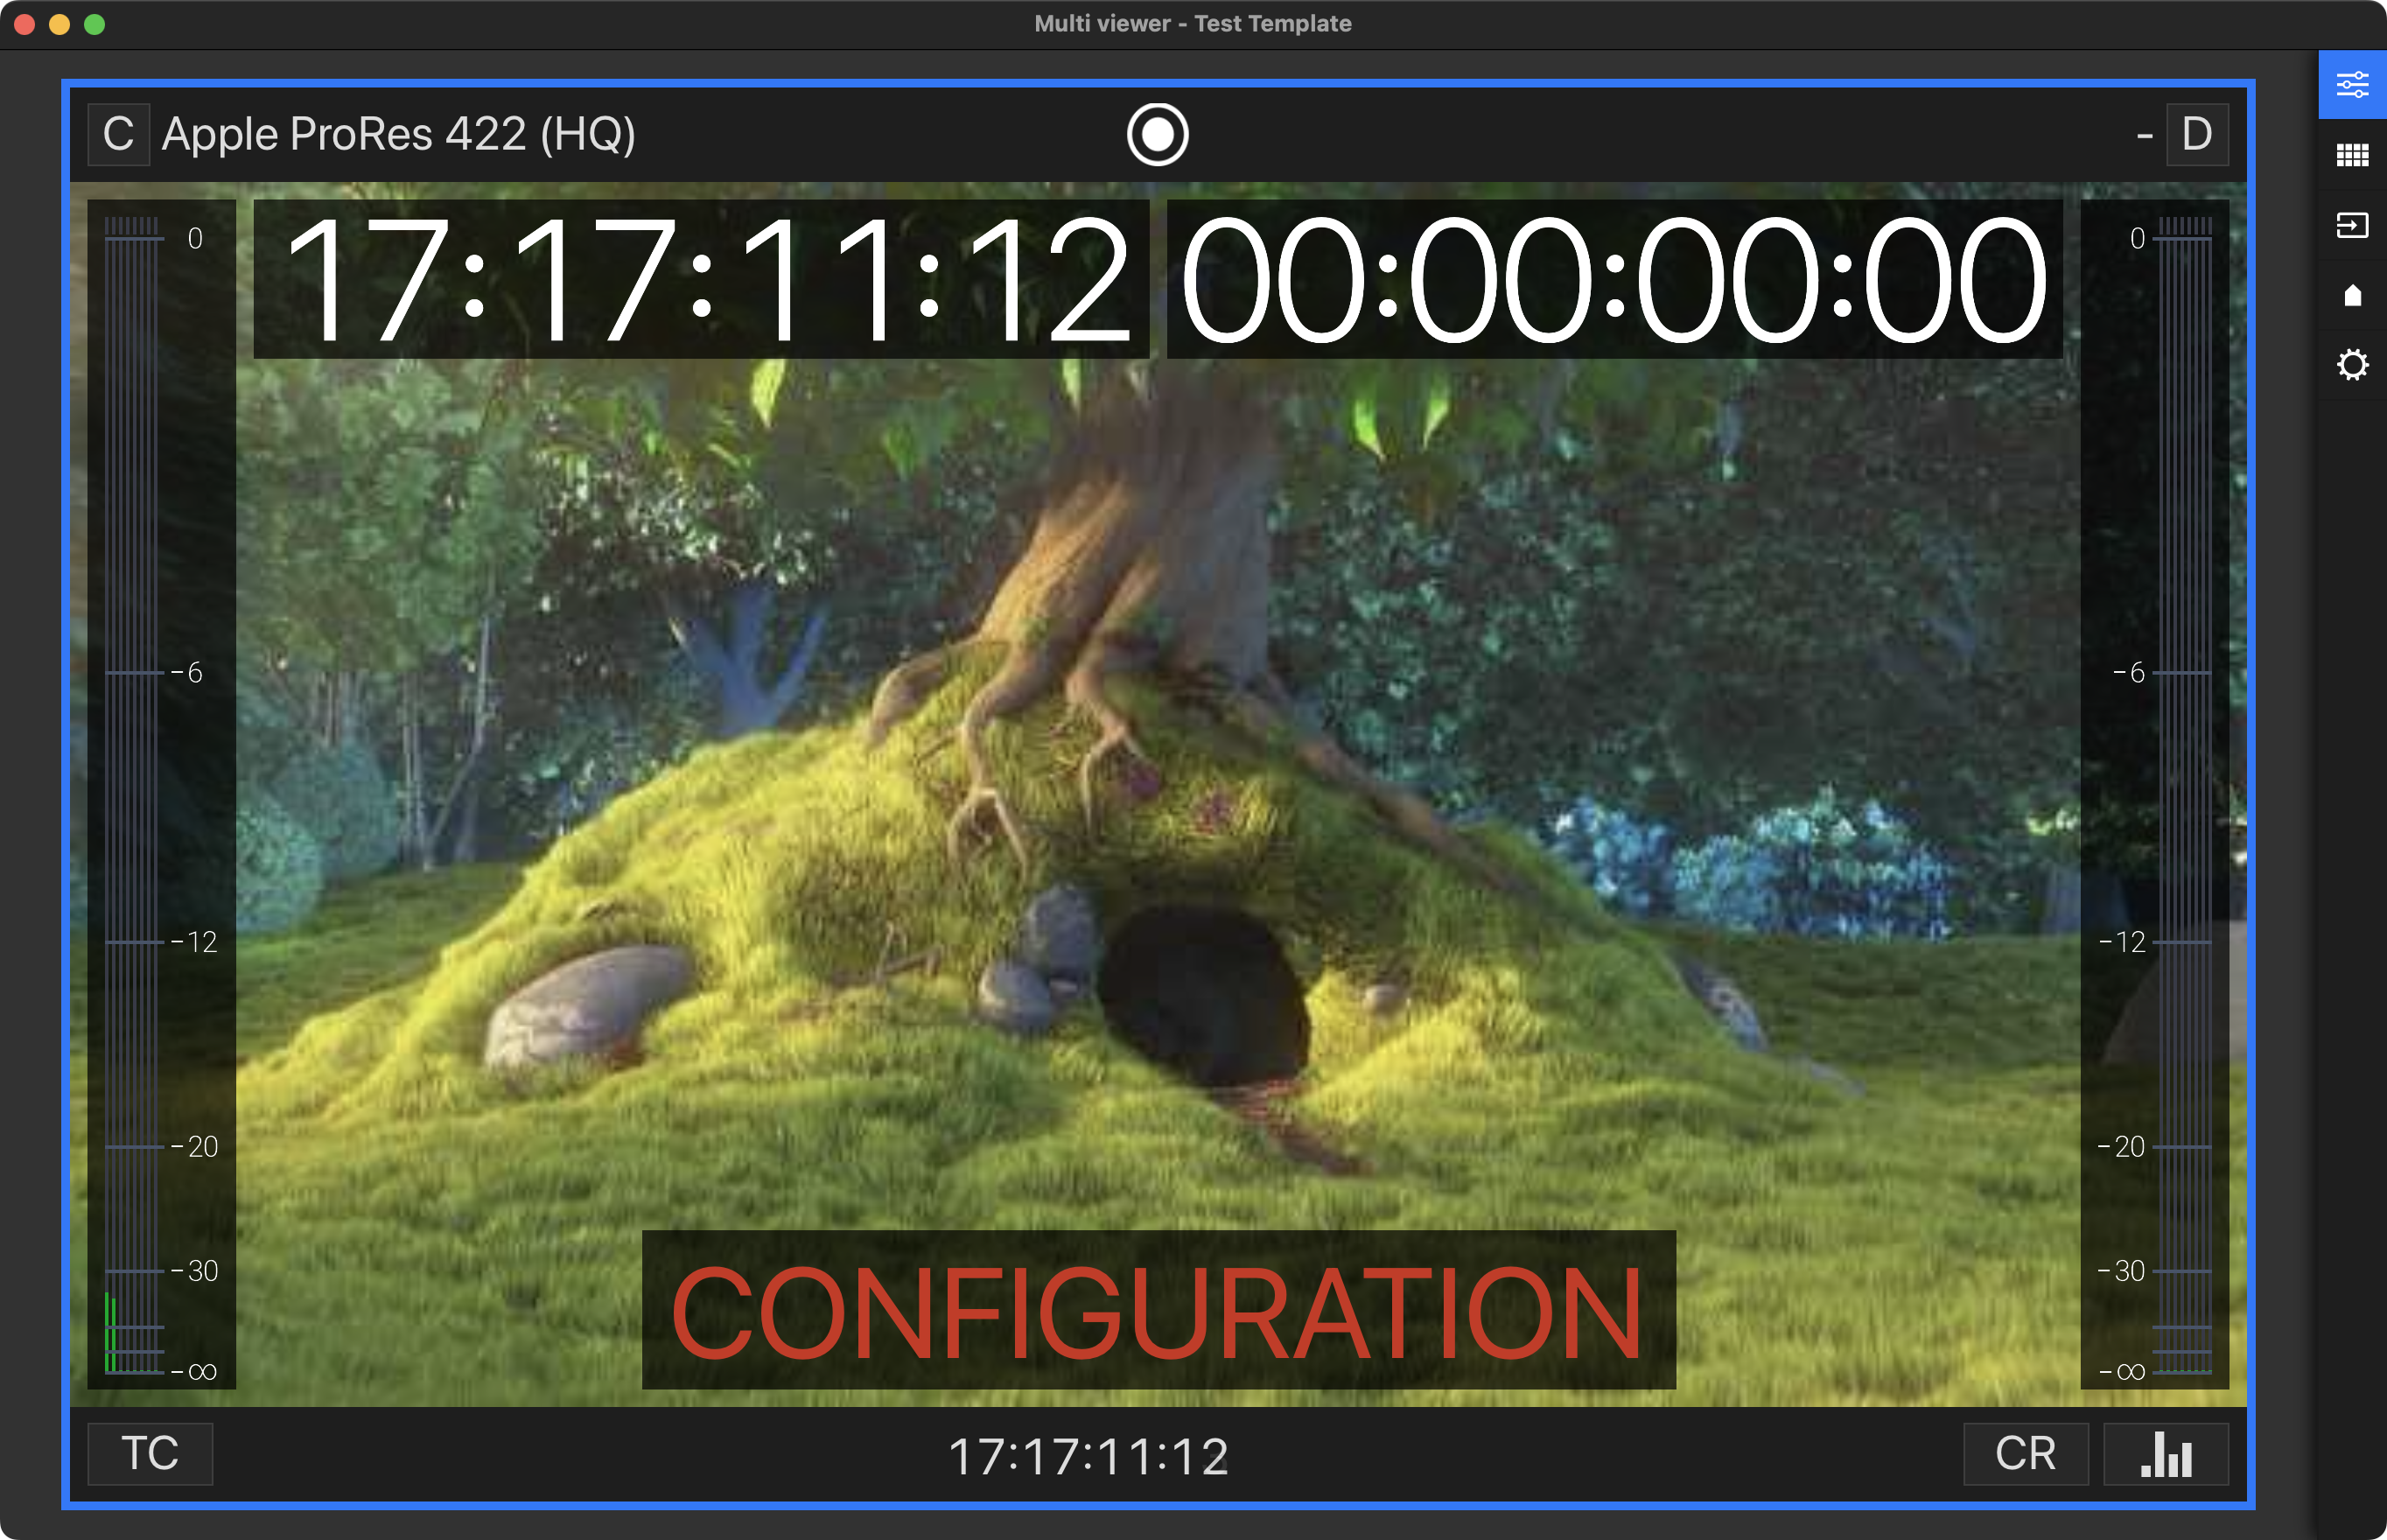Open the sliders control panel icon

tap(2352, 85)
